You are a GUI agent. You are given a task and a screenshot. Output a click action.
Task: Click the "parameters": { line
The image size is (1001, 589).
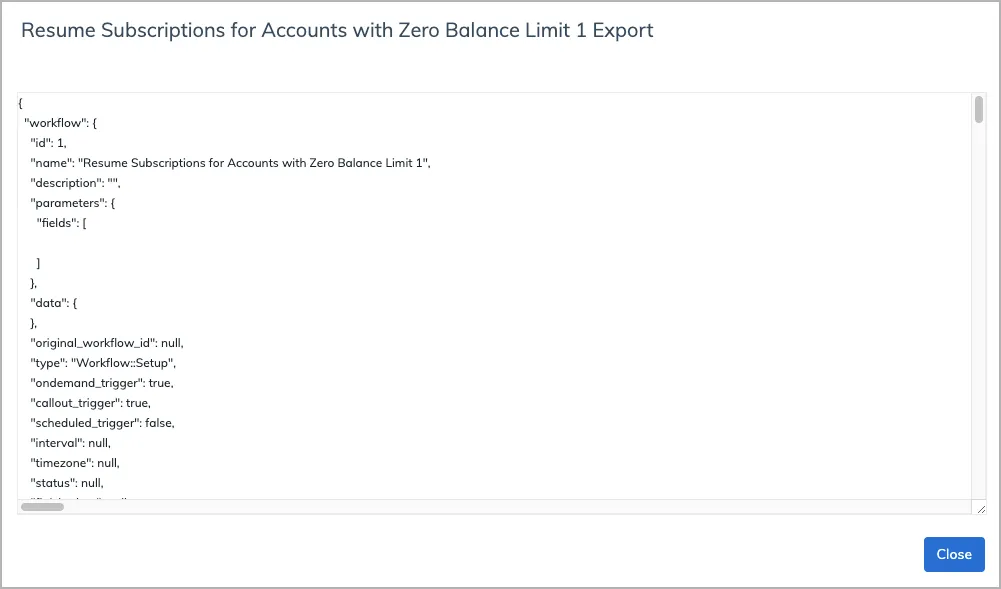point(73,203)
